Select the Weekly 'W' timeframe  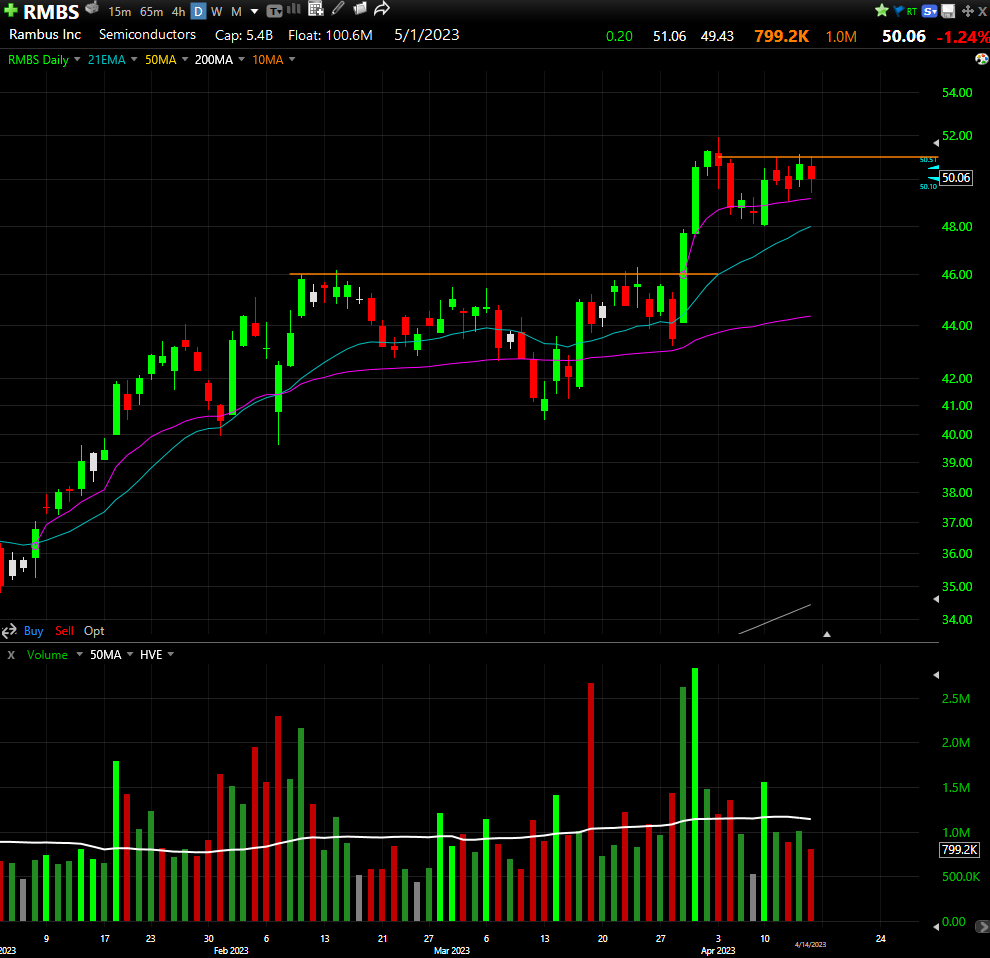[x=217, y=11]
